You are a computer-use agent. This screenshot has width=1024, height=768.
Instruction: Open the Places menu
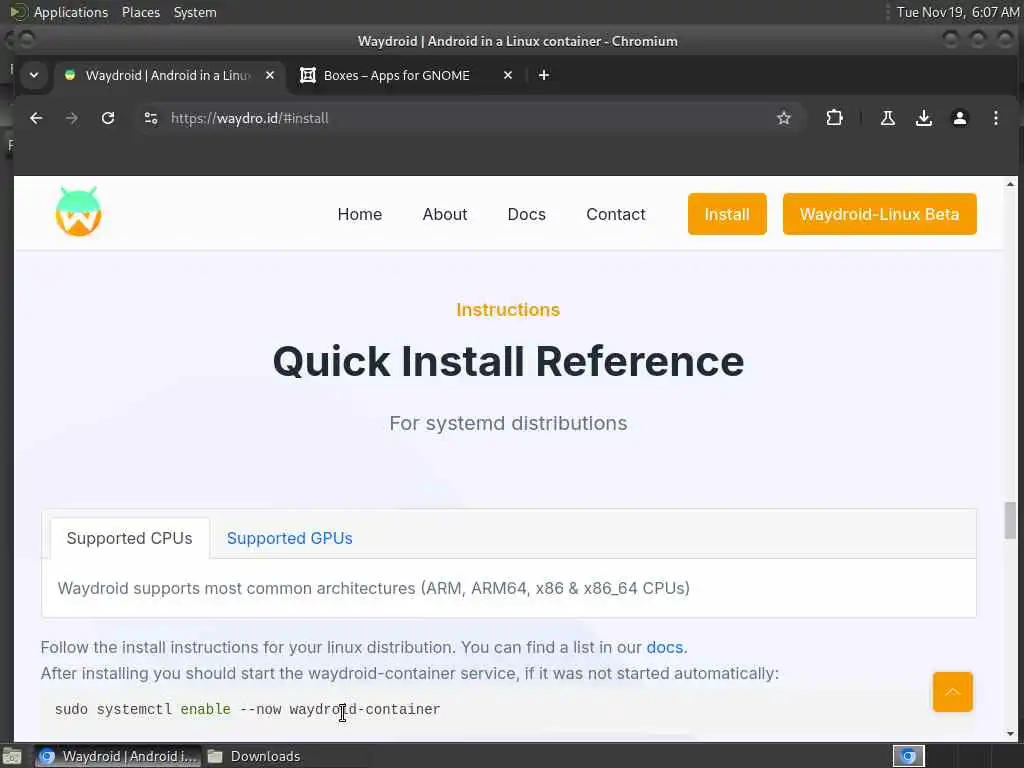141,12
